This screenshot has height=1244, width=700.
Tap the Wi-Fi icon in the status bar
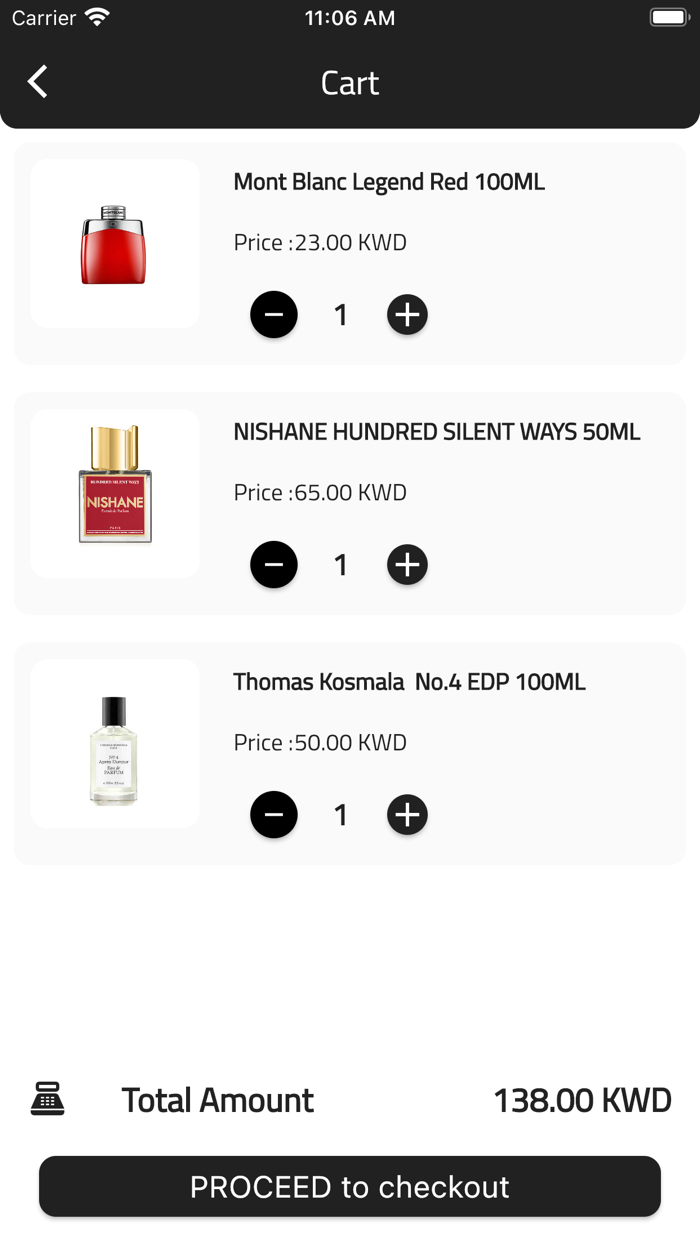[x=96, y=15]
